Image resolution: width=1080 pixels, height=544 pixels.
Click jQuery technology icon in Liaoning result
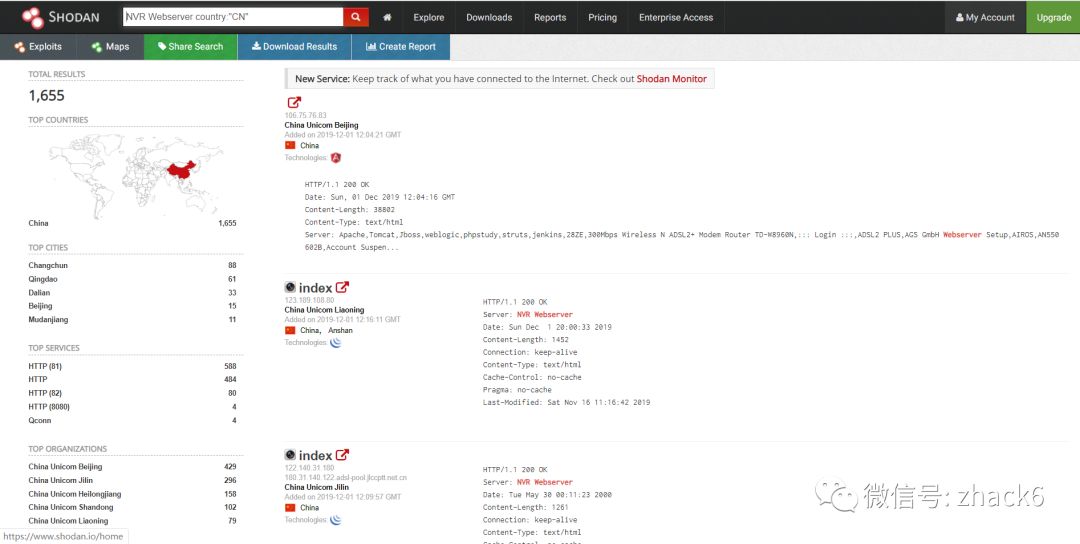[x=335, y=342]
